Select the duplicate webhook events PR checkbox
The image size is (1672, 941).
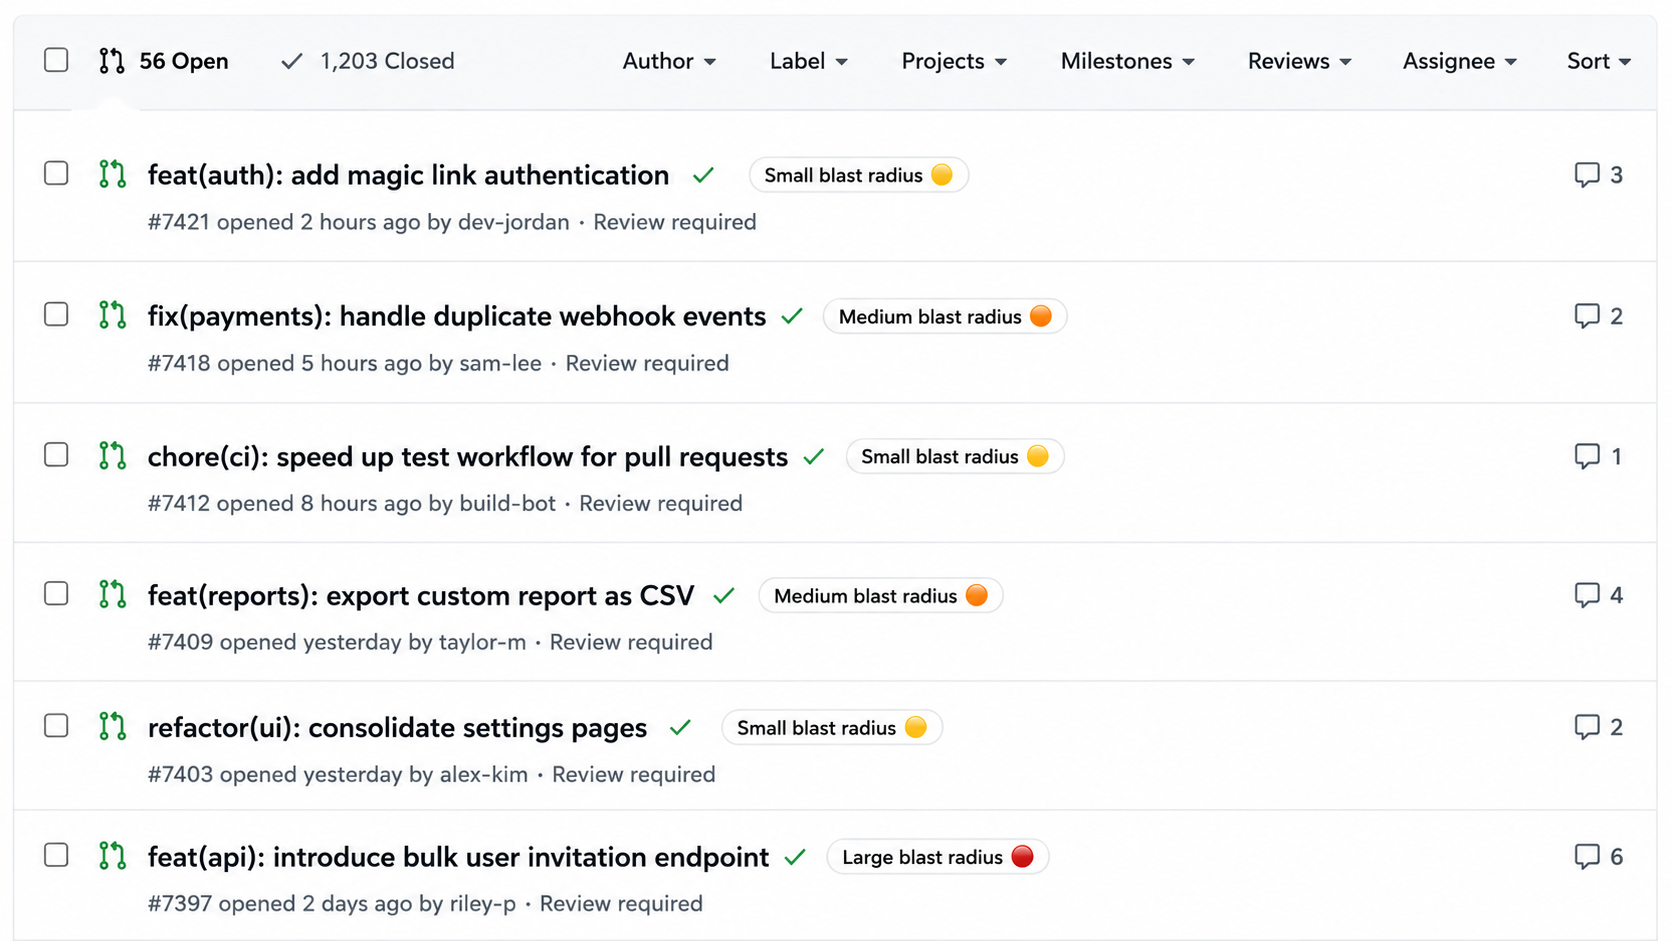coord(57,314)
